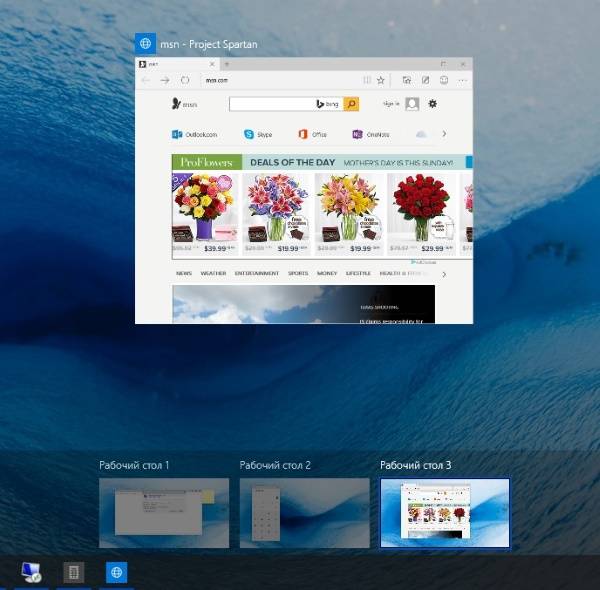Refresh the msn page
Image resolution: width=600 pixels, height=590 pixels.
click(x=185, y=80)
